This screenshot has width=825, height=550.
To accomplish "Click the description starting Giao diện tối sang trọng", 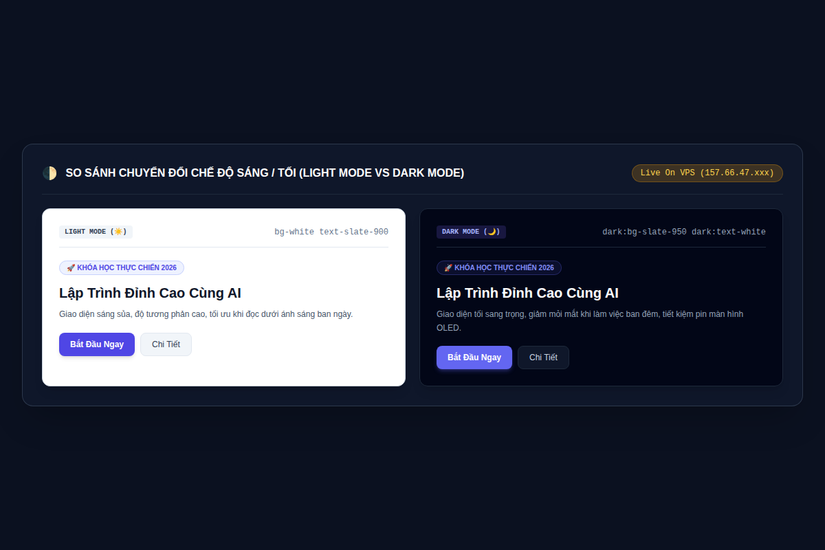I will 590,321.
